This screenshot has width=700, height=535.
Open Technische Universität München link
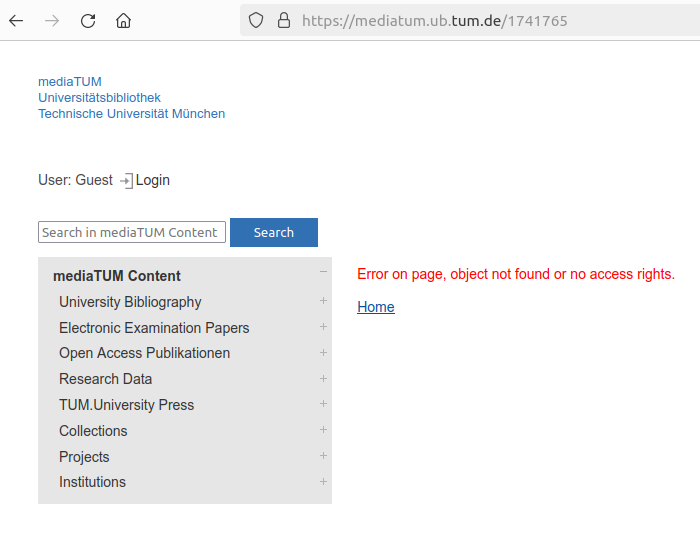pyautogui.click(x=131, y=114)
